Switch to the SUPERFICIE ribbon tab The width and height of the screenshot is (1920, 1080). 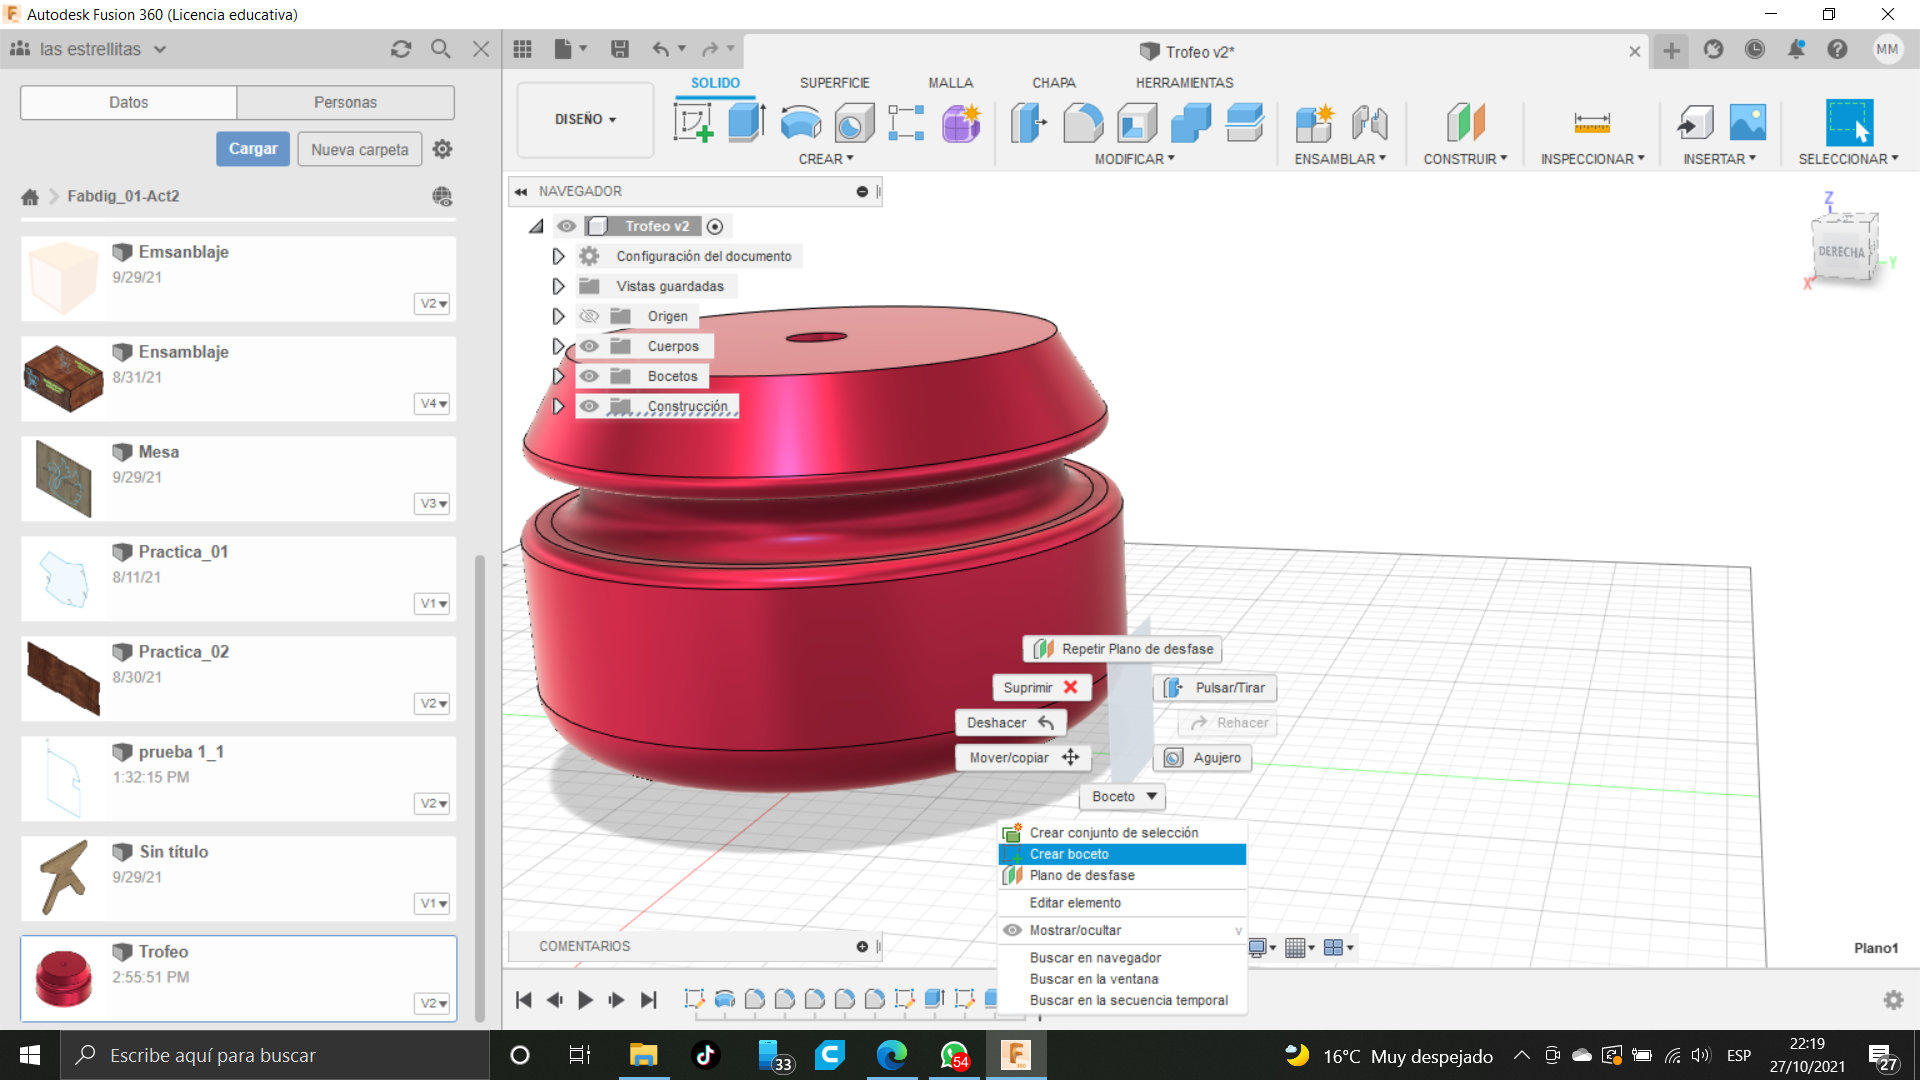point(834,83)
